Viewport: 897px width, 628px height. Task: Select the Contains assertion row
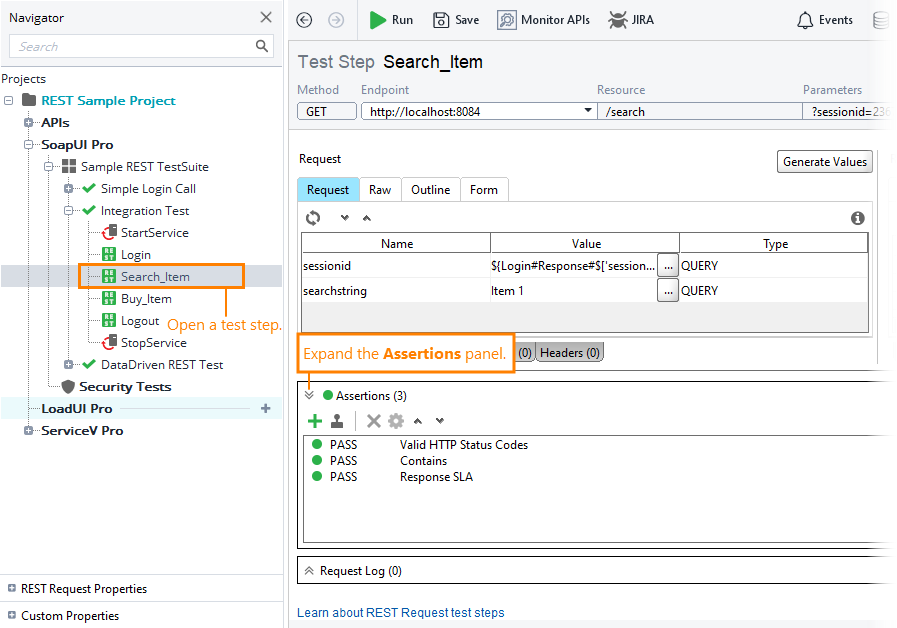point(423,460)
